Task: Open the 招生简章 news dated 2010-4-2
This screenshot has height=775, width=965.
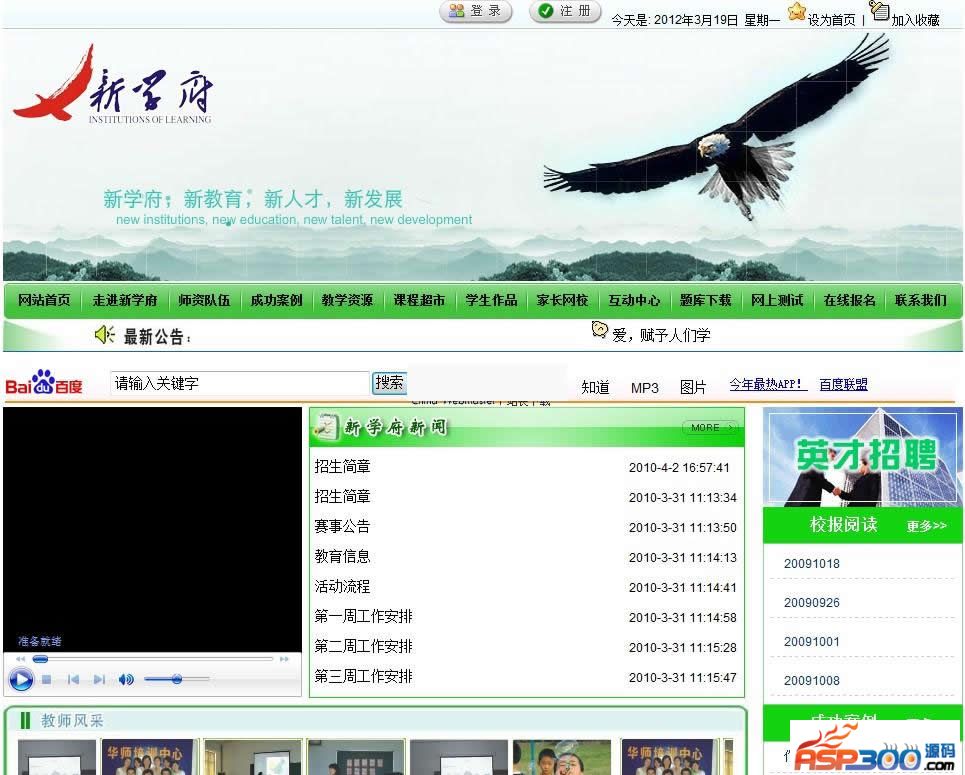Action: pyautogui.click(x=342, y=467)
